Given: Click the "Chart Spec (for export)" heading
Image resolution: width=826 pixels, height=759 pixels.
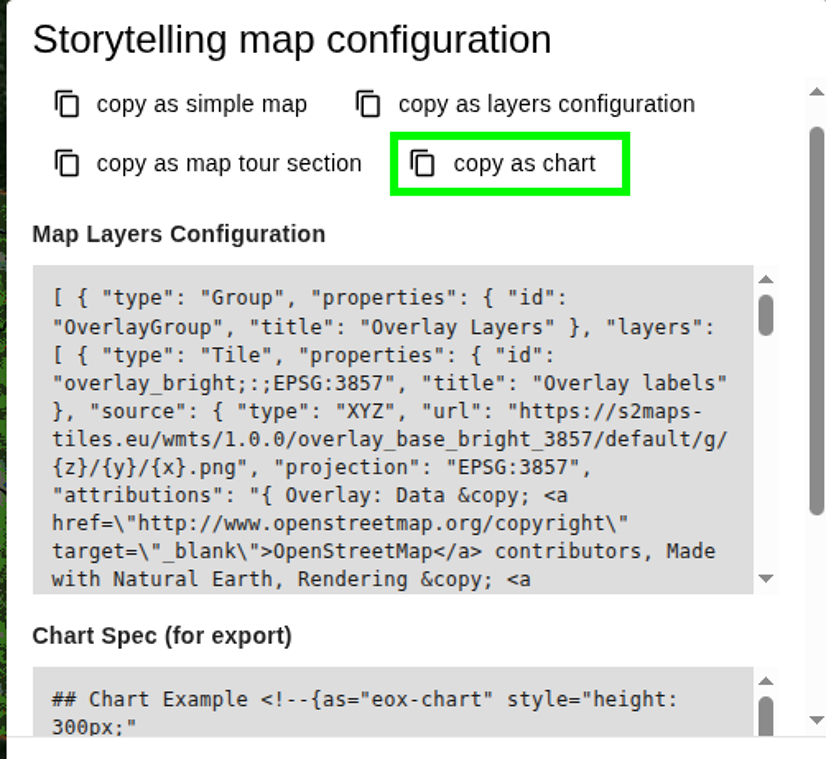Looking at the screenshot, I should (x=162, y=636).
